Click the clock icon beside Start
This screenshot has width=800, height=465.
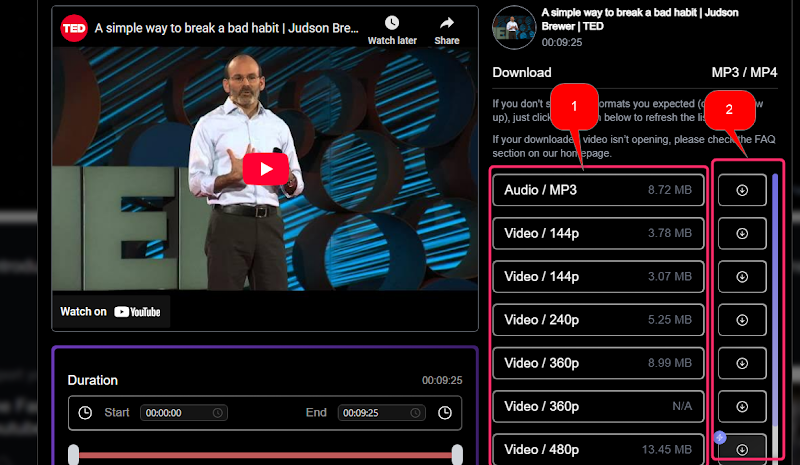coord(85,412)
